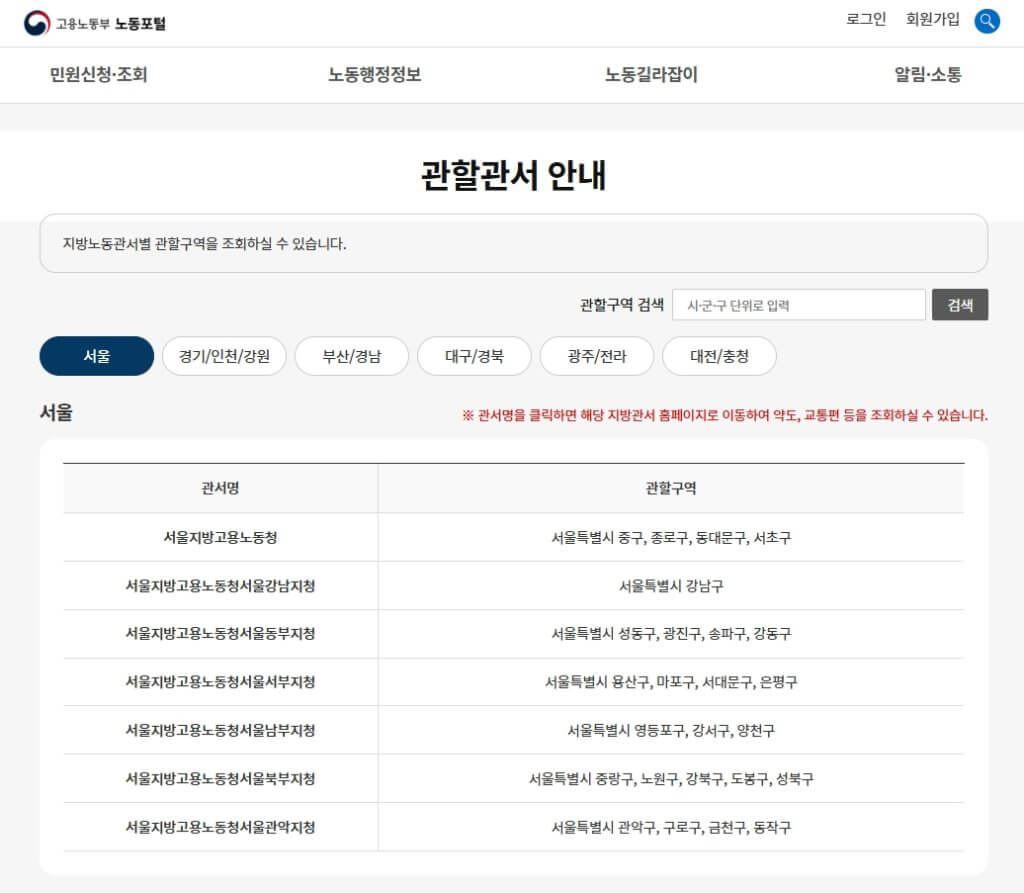The width and height of the screenshot is (1024, 893).
Task: Click cell 서울특별시 강남구
Action: point(671,586)
